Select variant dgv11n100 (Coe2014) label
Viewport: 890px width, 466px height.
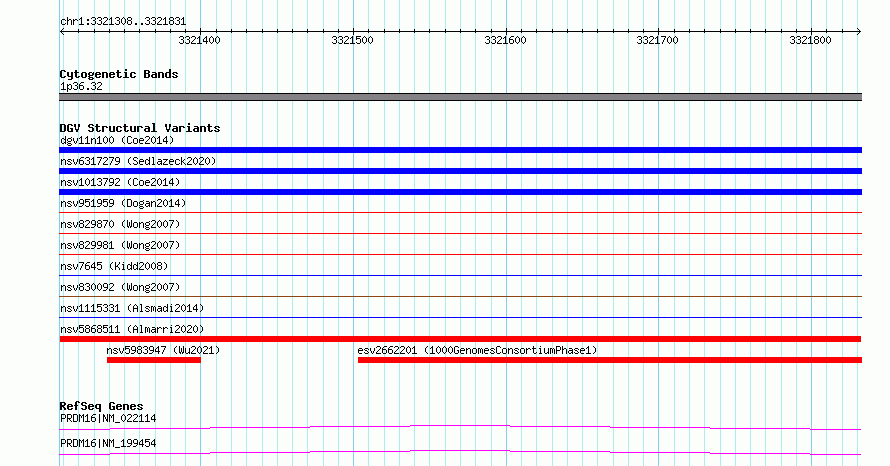(x=117, y=140)
